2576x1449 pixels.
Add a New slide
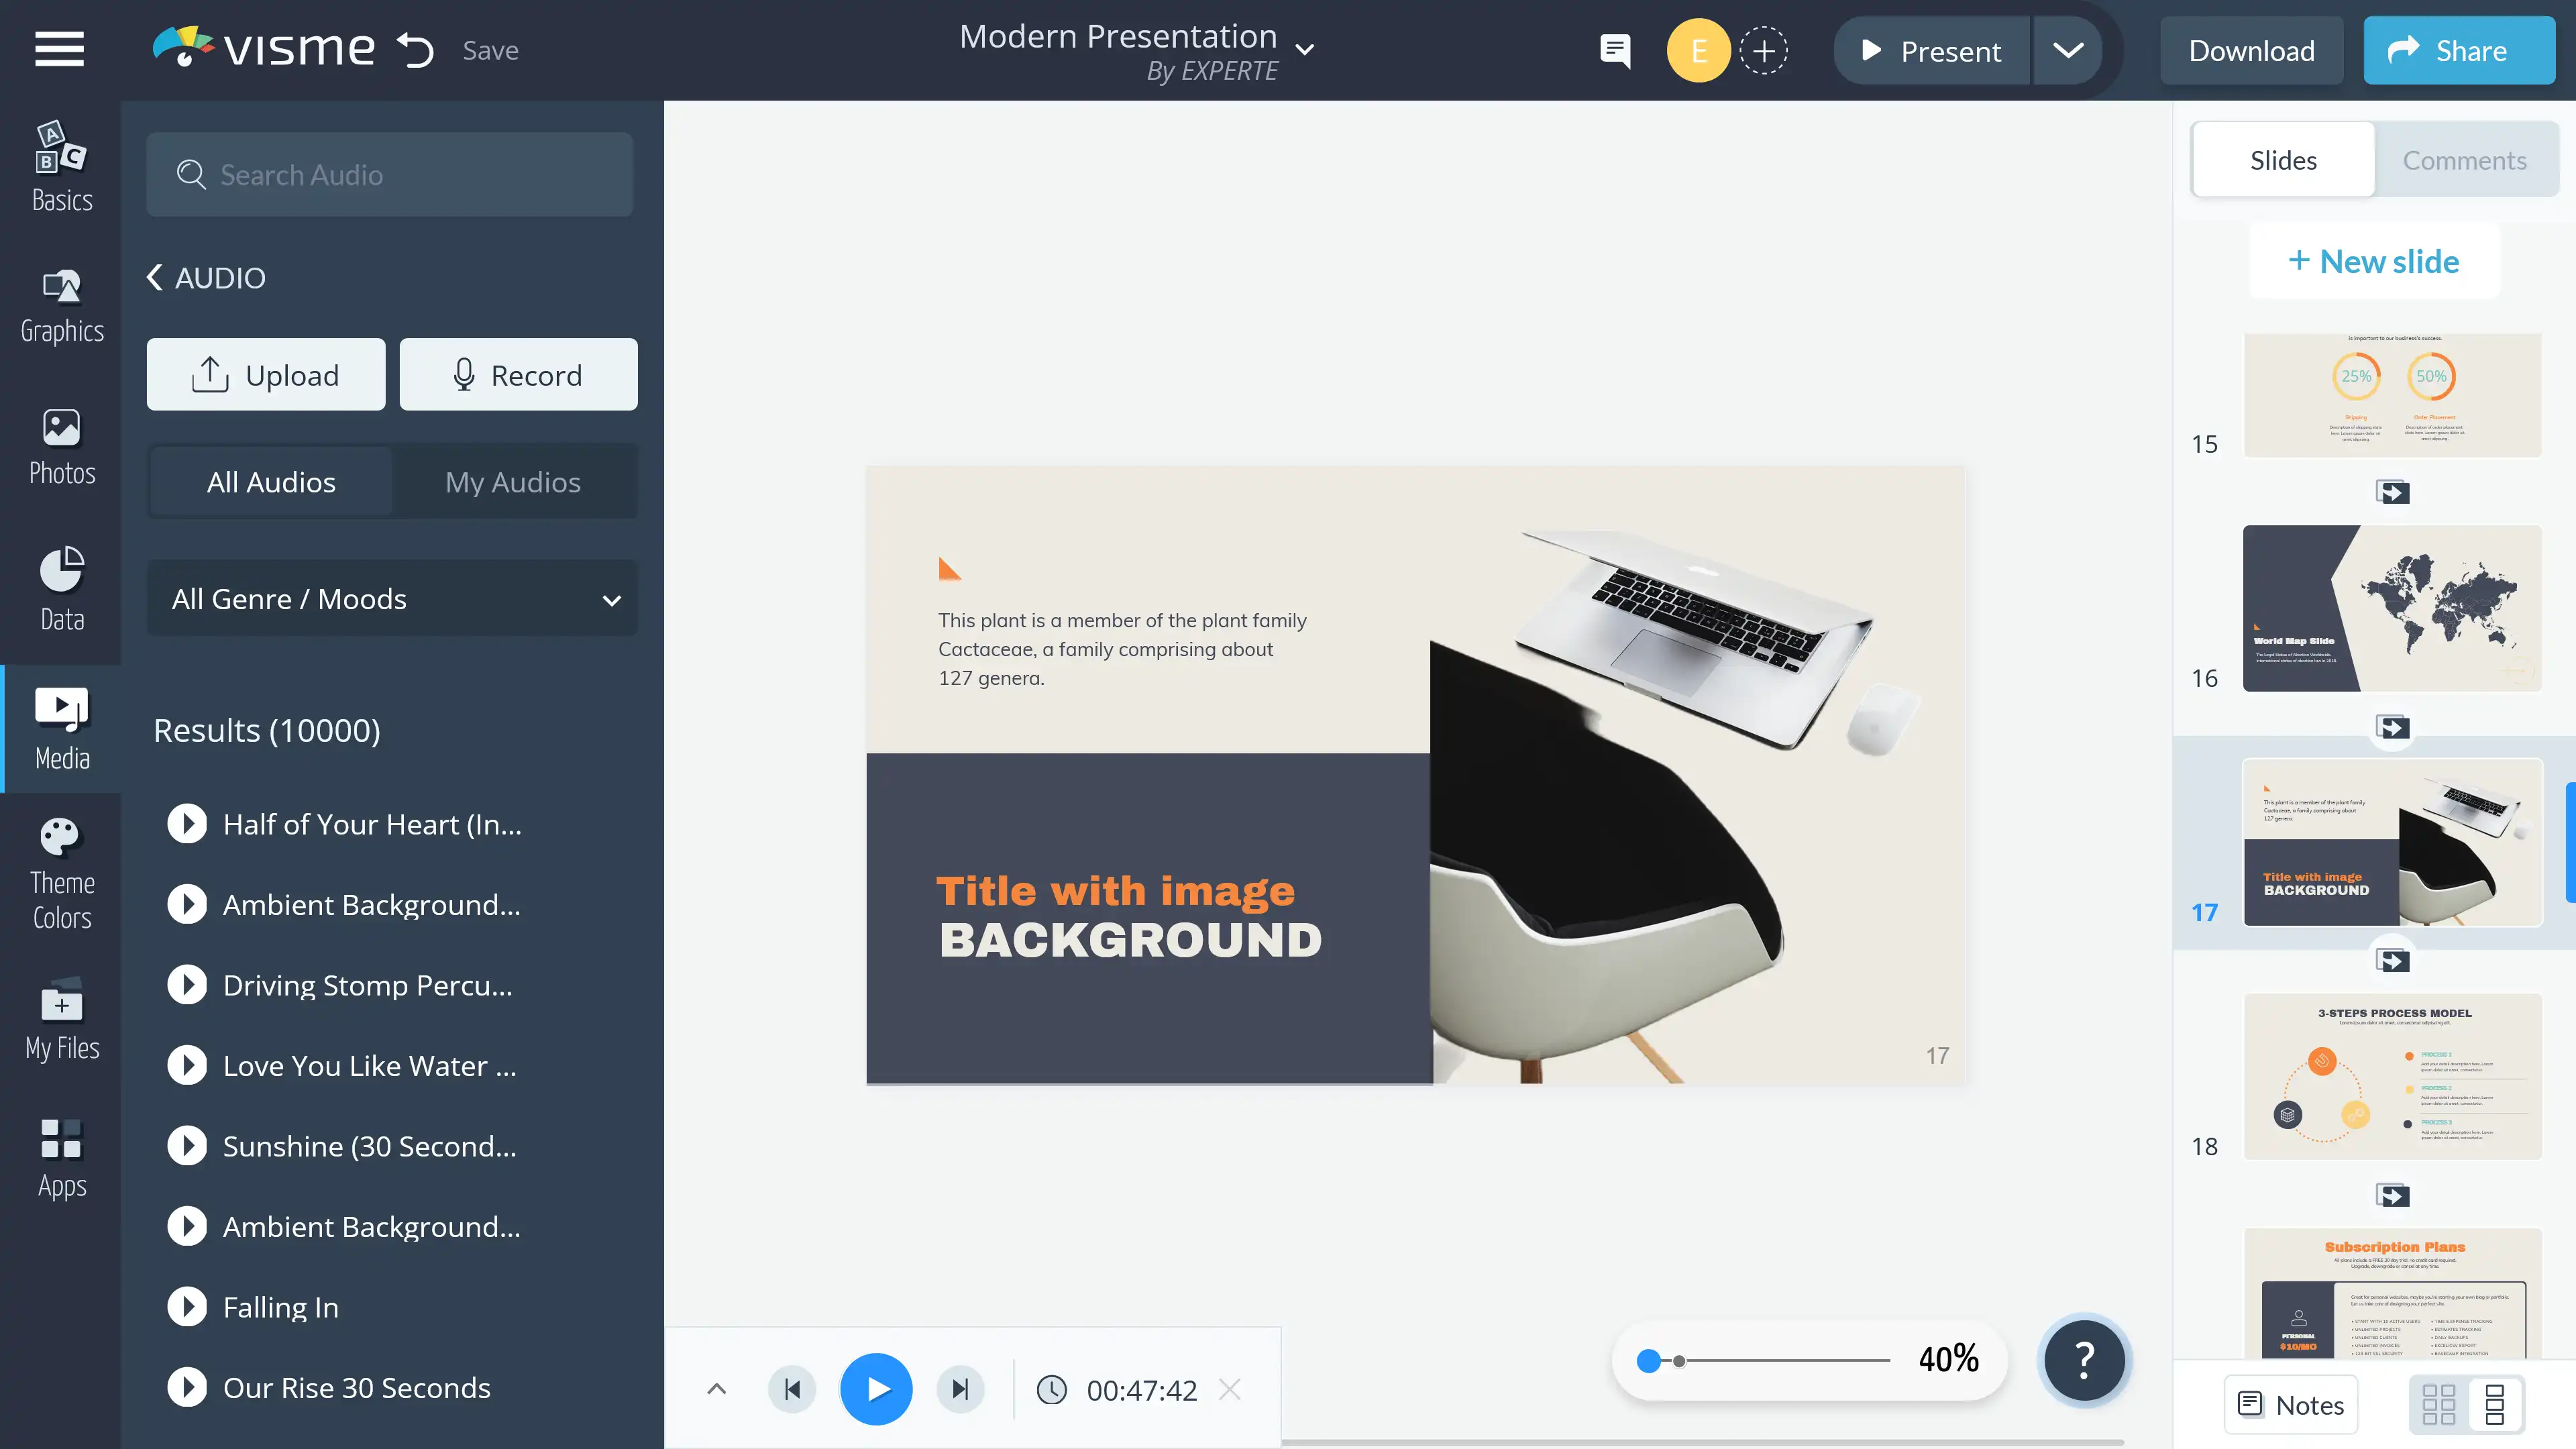(2373, 261)
